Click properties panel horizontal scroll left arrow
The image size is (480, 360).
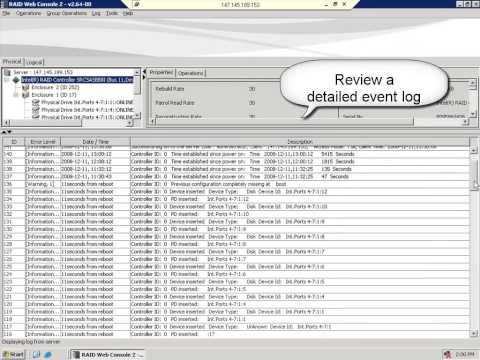(x=152, y=122)
